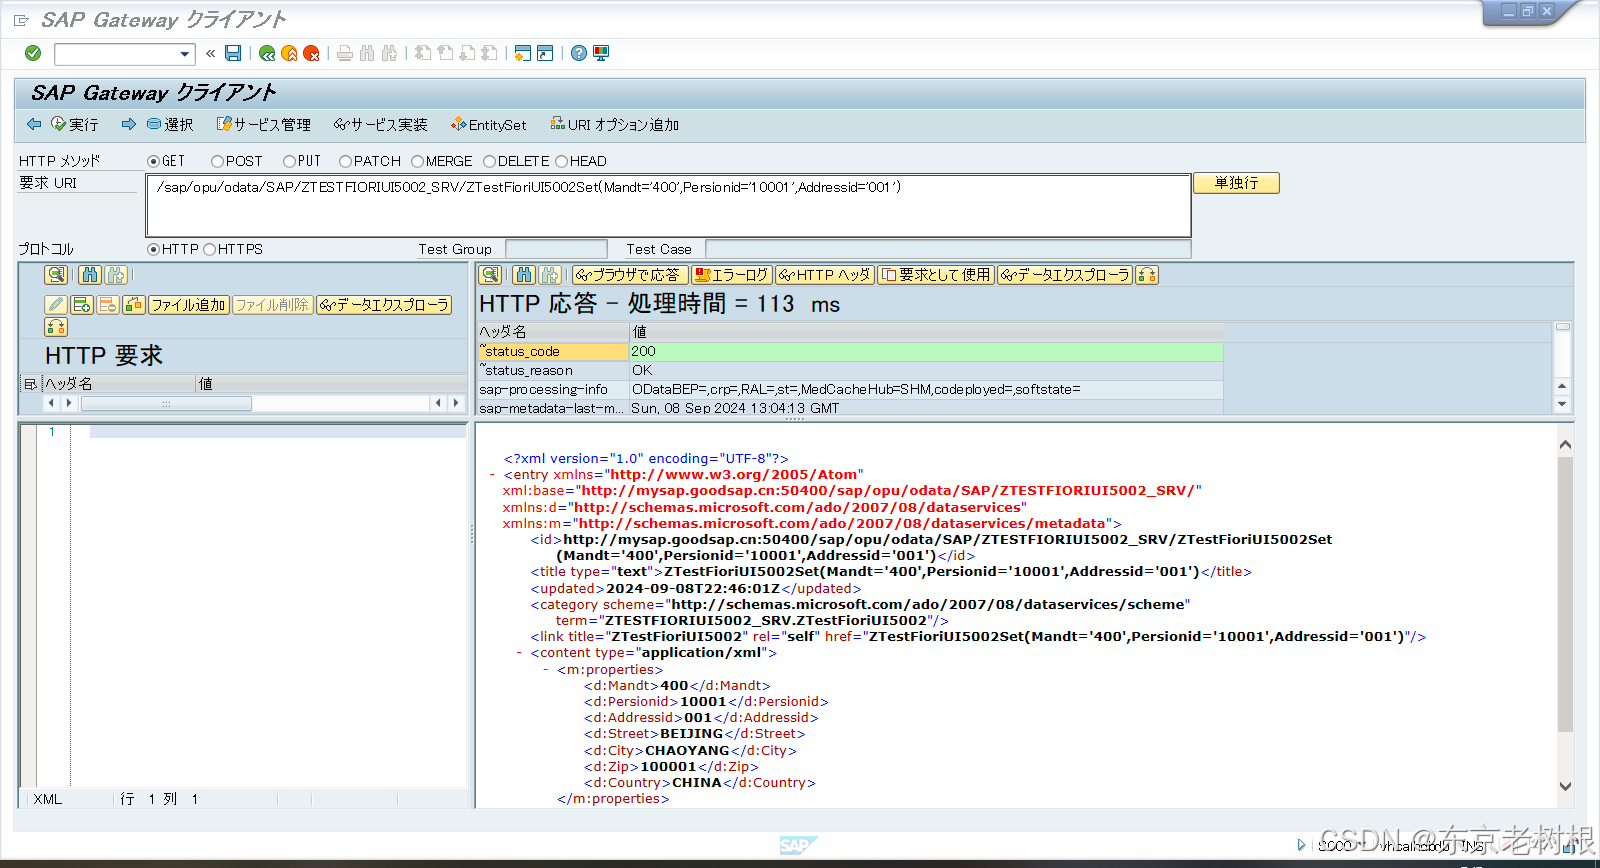This screenshot has width=1600, height=868.
Task: Click the 実行 (Execute) button
Action: (x=75, y=125)
